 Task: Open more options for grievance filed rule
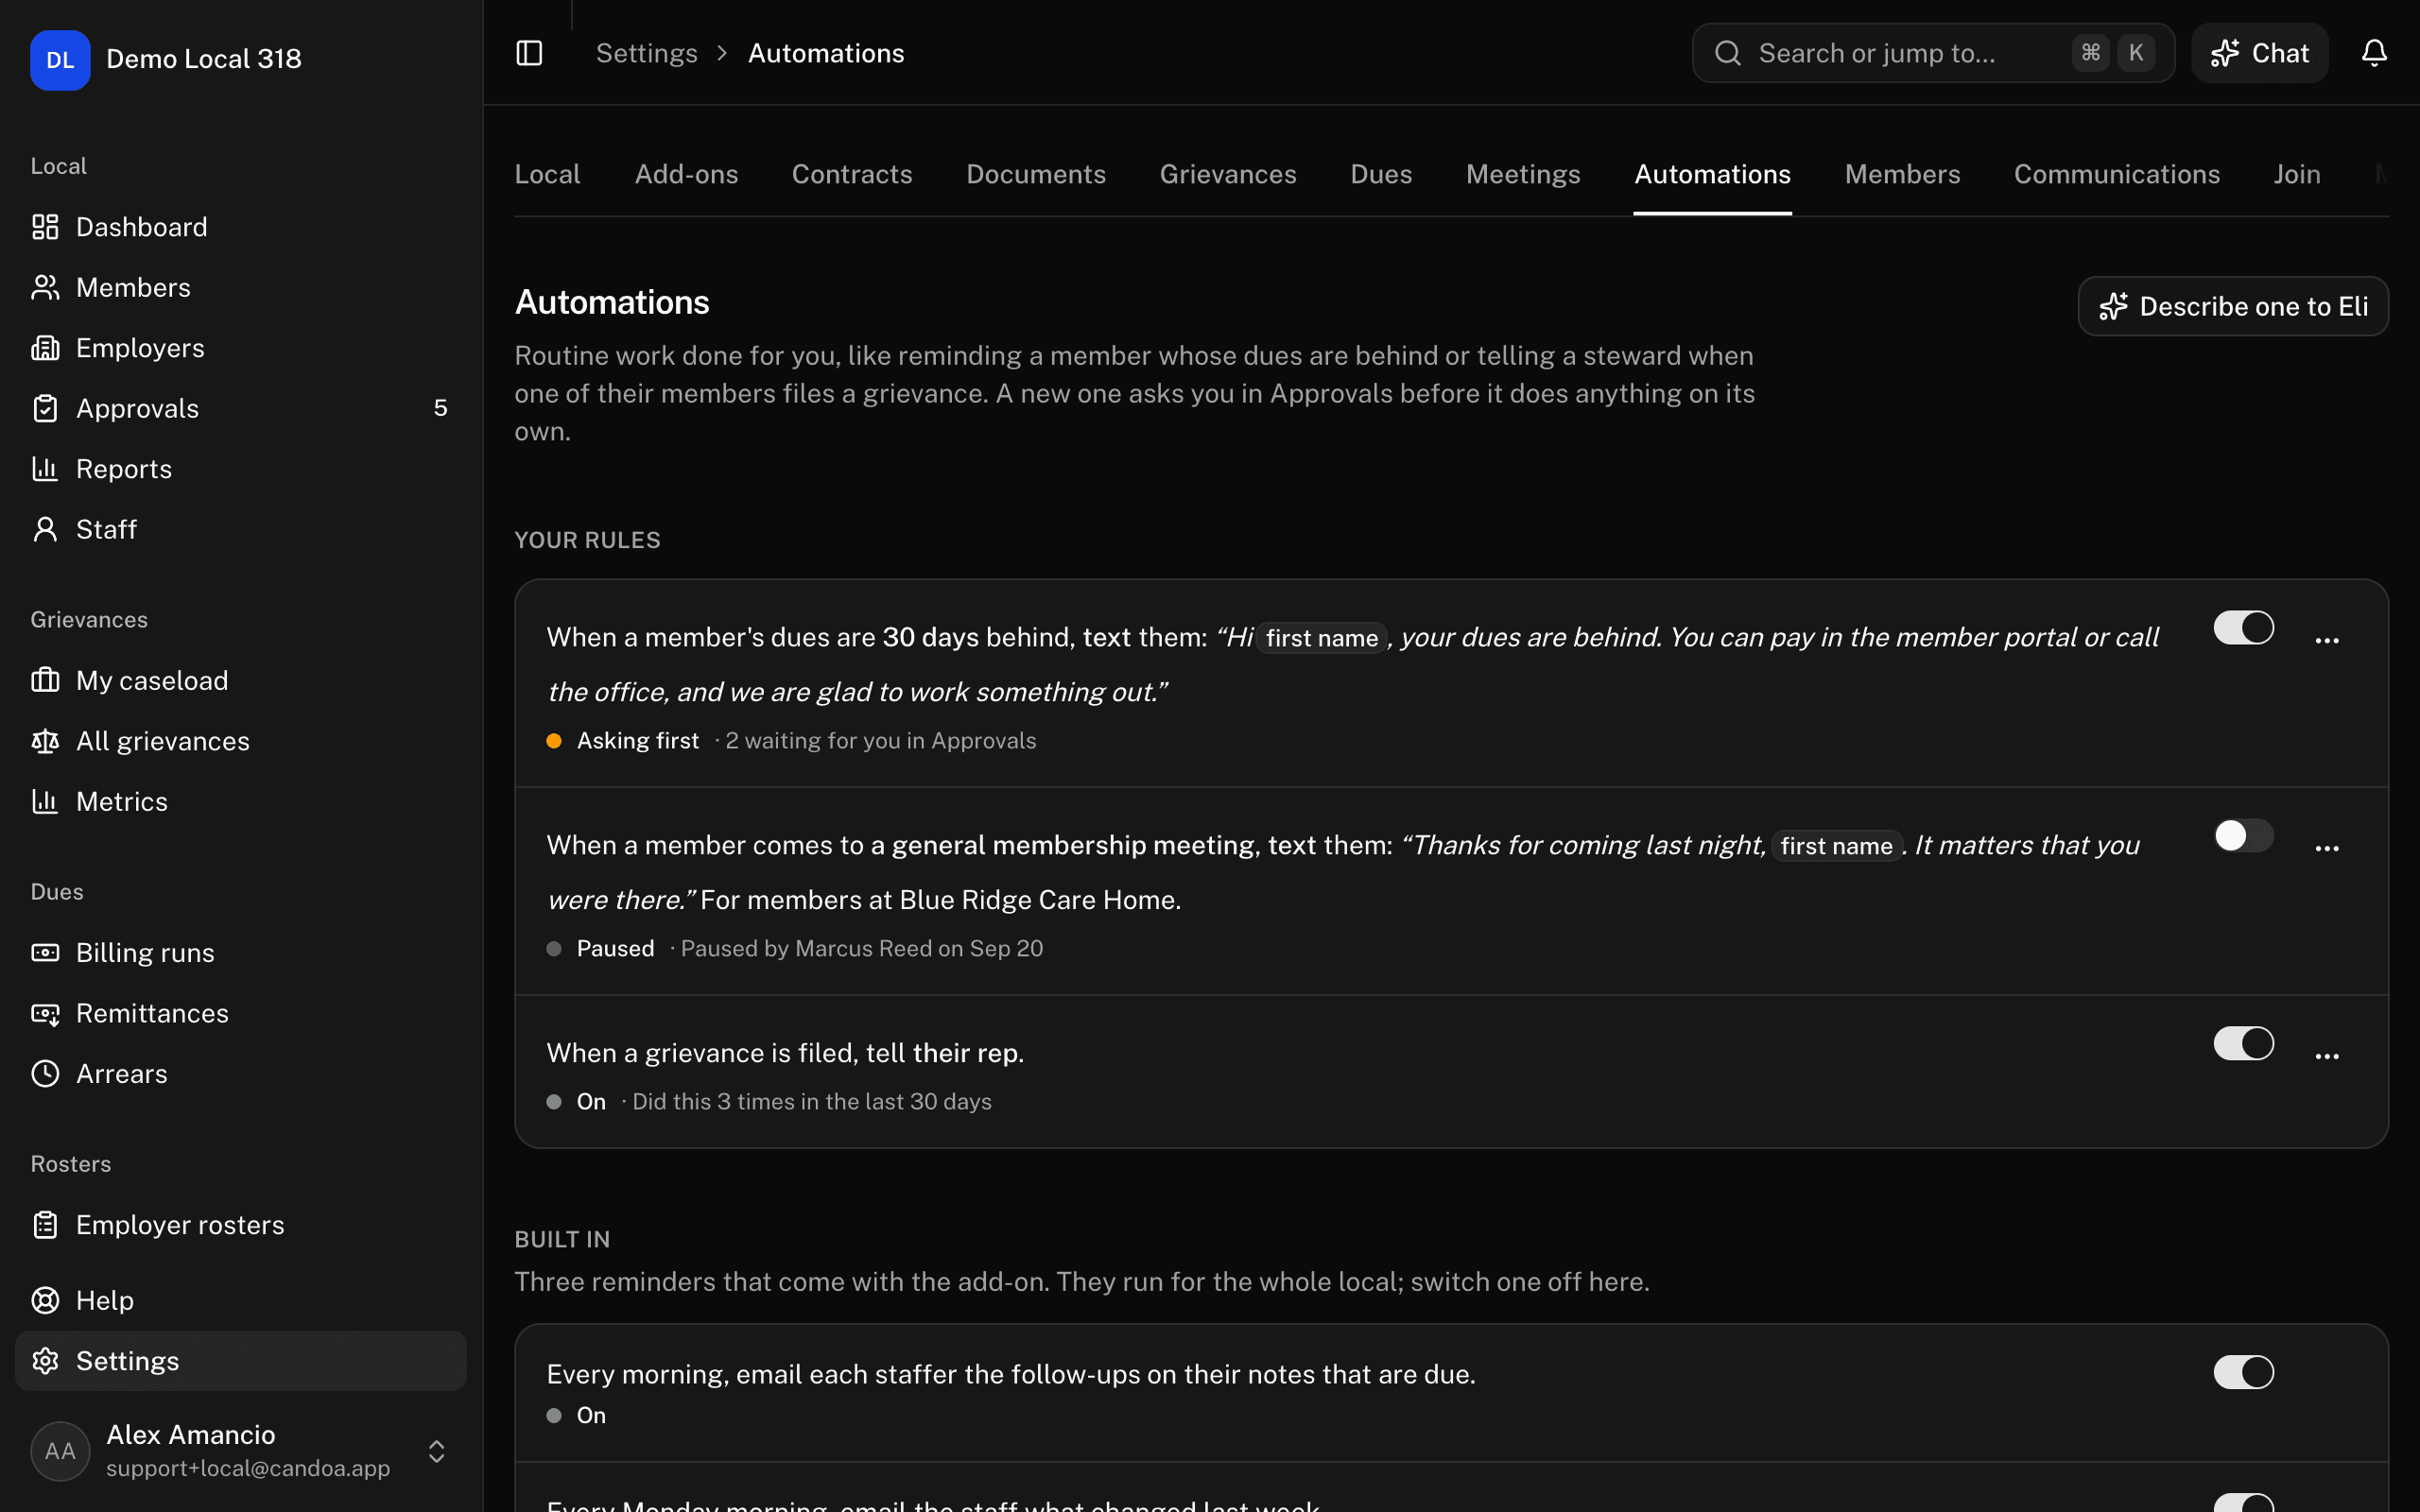(x=2327, y=1056)
